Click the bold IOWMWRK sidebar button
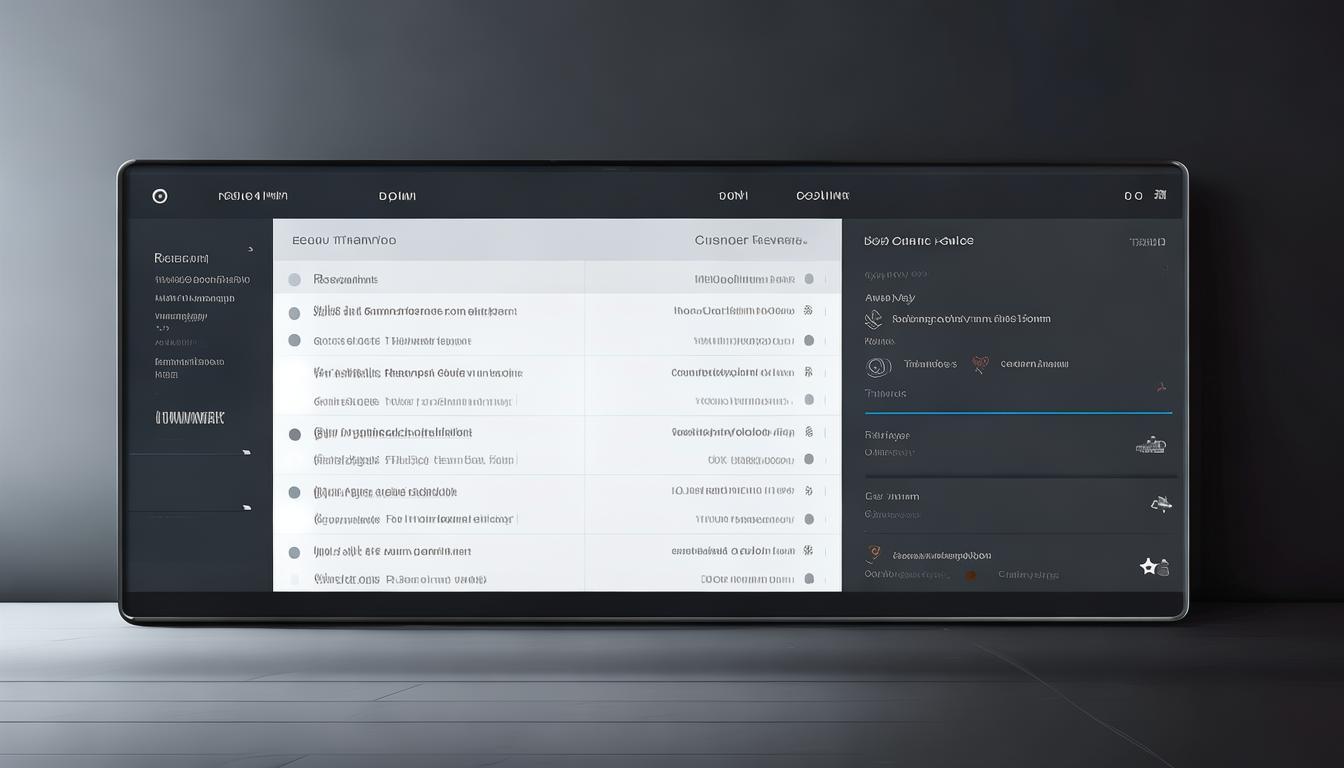Image resolution: width=1344 pixels, height=768 pixels. 190,418
